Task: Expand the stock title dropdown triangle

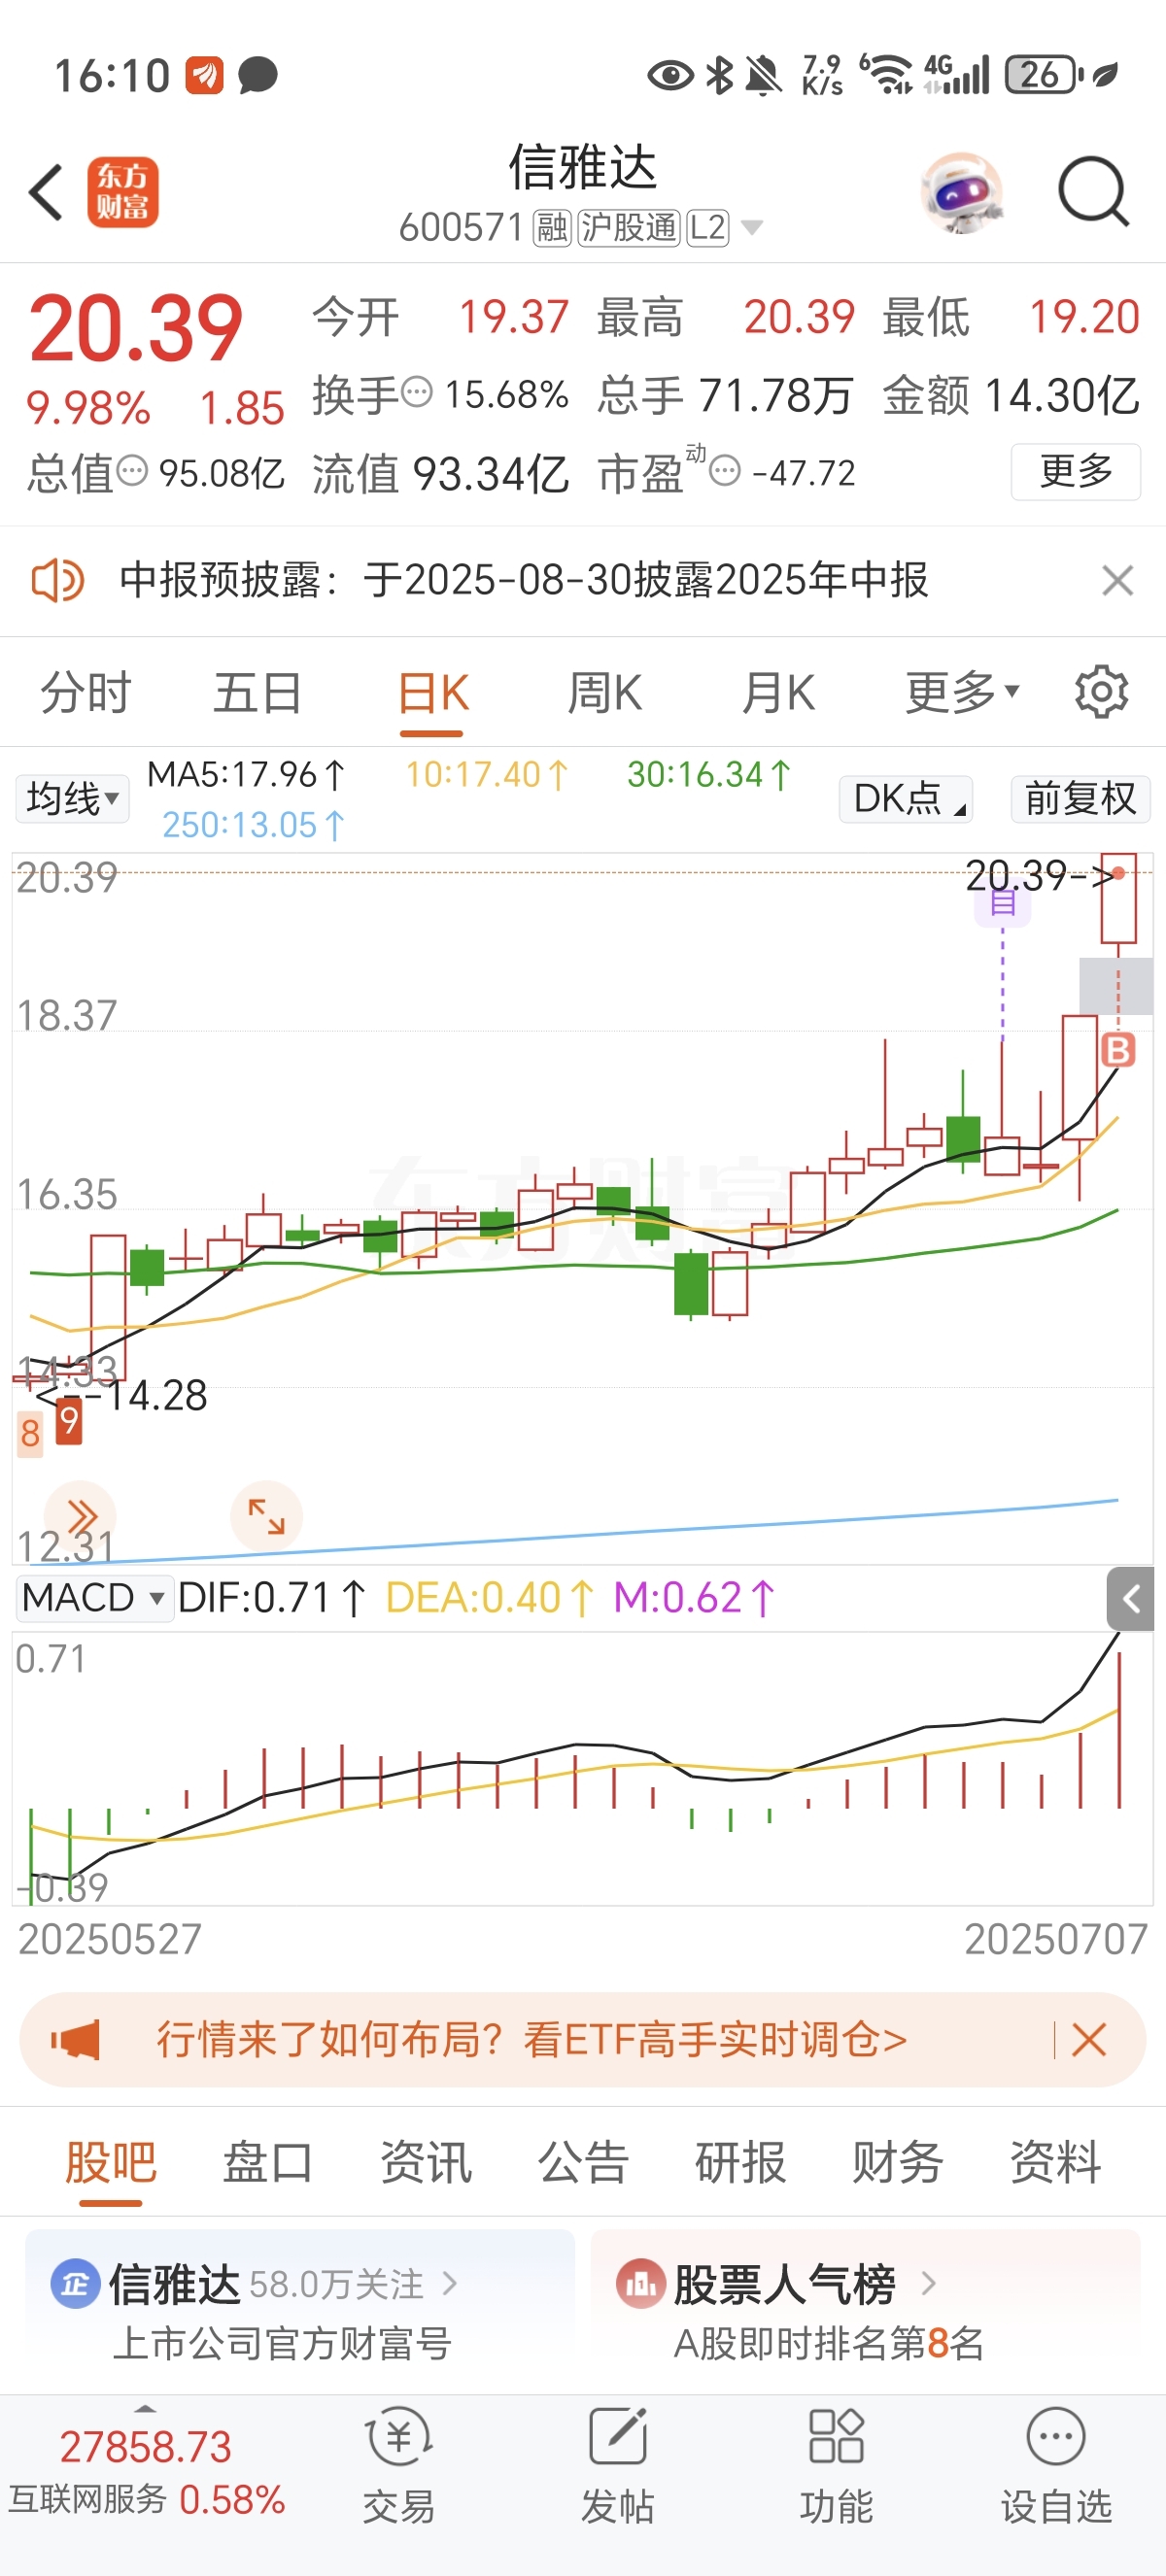Action: 752,228
